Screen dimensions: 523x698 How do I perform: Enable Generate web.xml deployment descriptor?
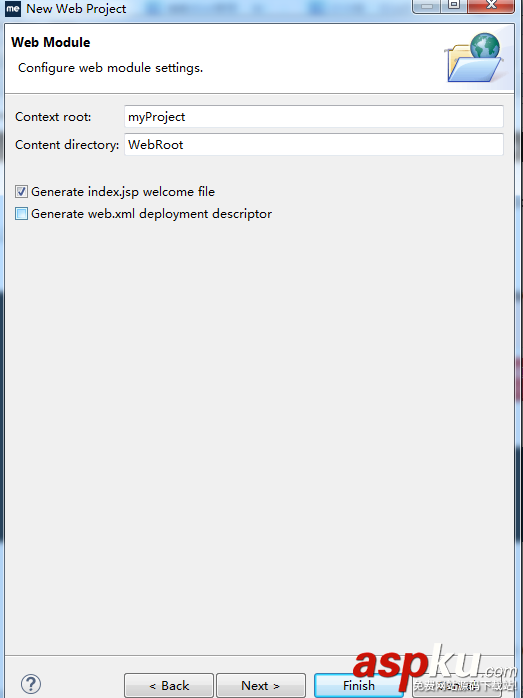tap(21, 214)
